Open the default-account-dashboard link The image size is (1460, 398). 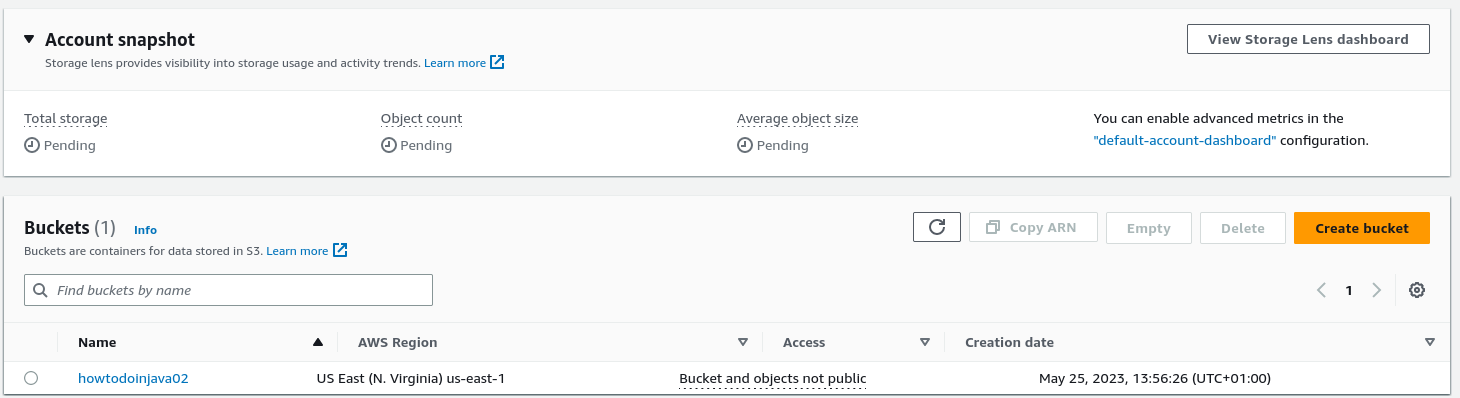(x=1185, y=141)
